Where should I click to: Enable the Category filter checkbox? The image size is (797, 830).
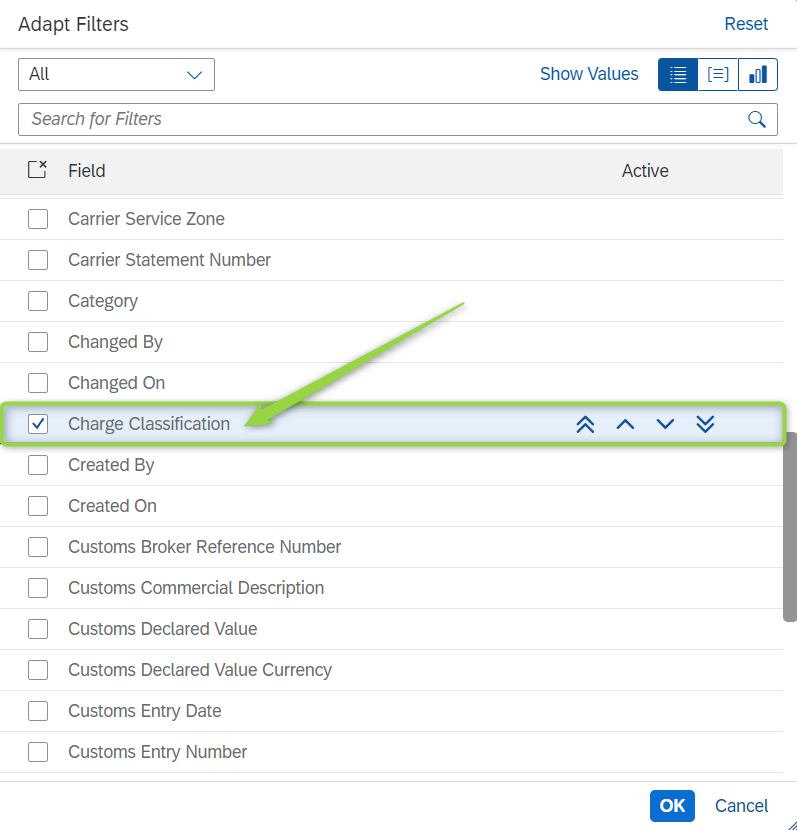(x=37, y=300)
